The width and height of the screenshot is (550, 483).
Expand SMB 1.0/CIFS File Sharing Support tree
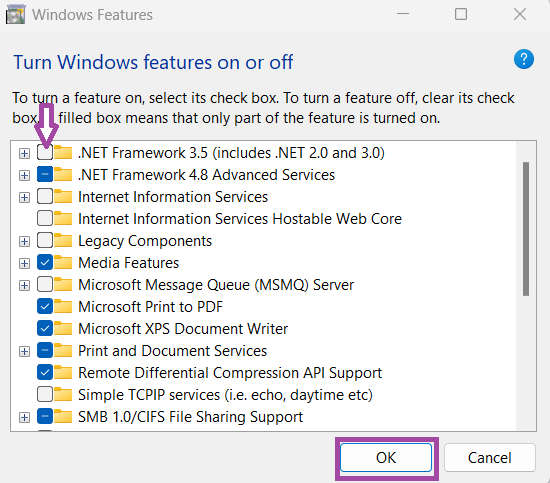(x=24, y=417)
